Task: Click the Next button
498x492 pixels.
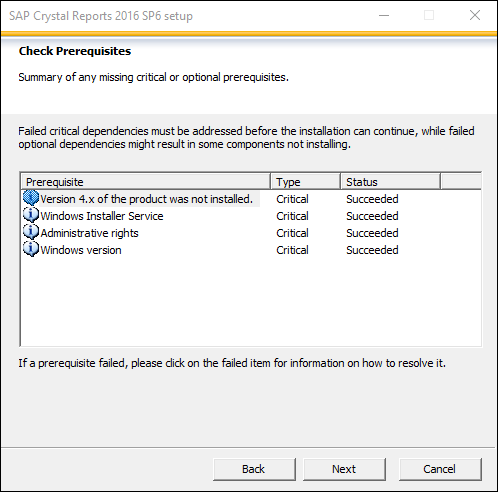Action: click(x=344, y=469)
